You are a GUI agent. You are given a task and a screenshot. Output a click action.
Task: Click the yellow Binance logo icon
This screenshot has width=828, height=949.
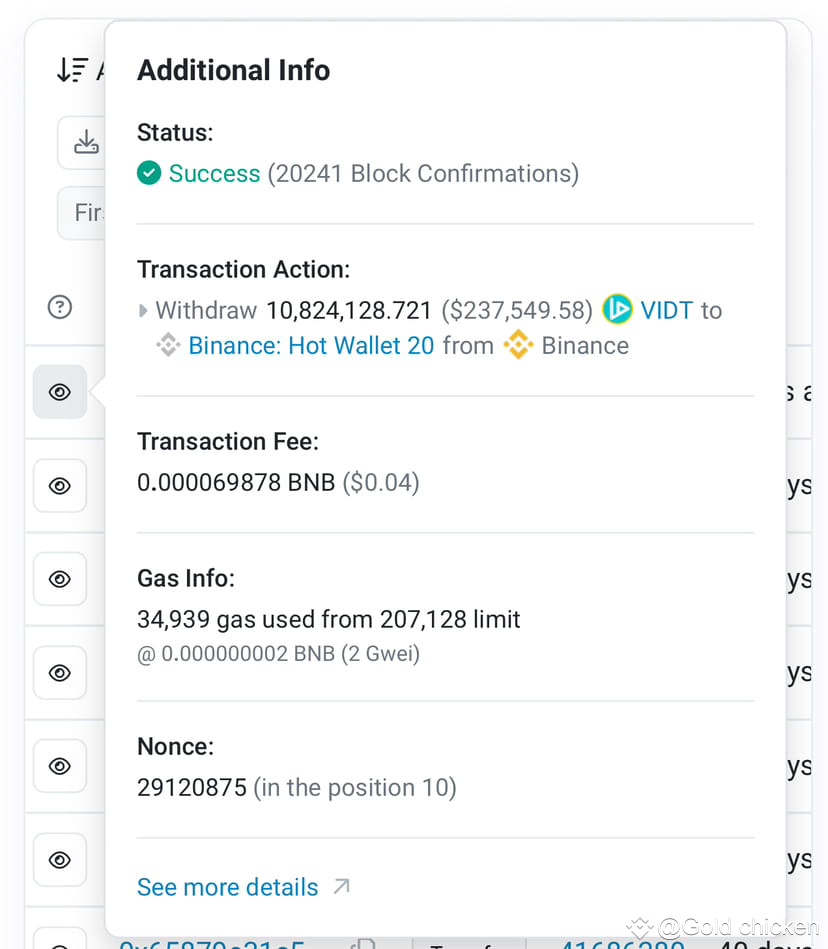(519, 345)
